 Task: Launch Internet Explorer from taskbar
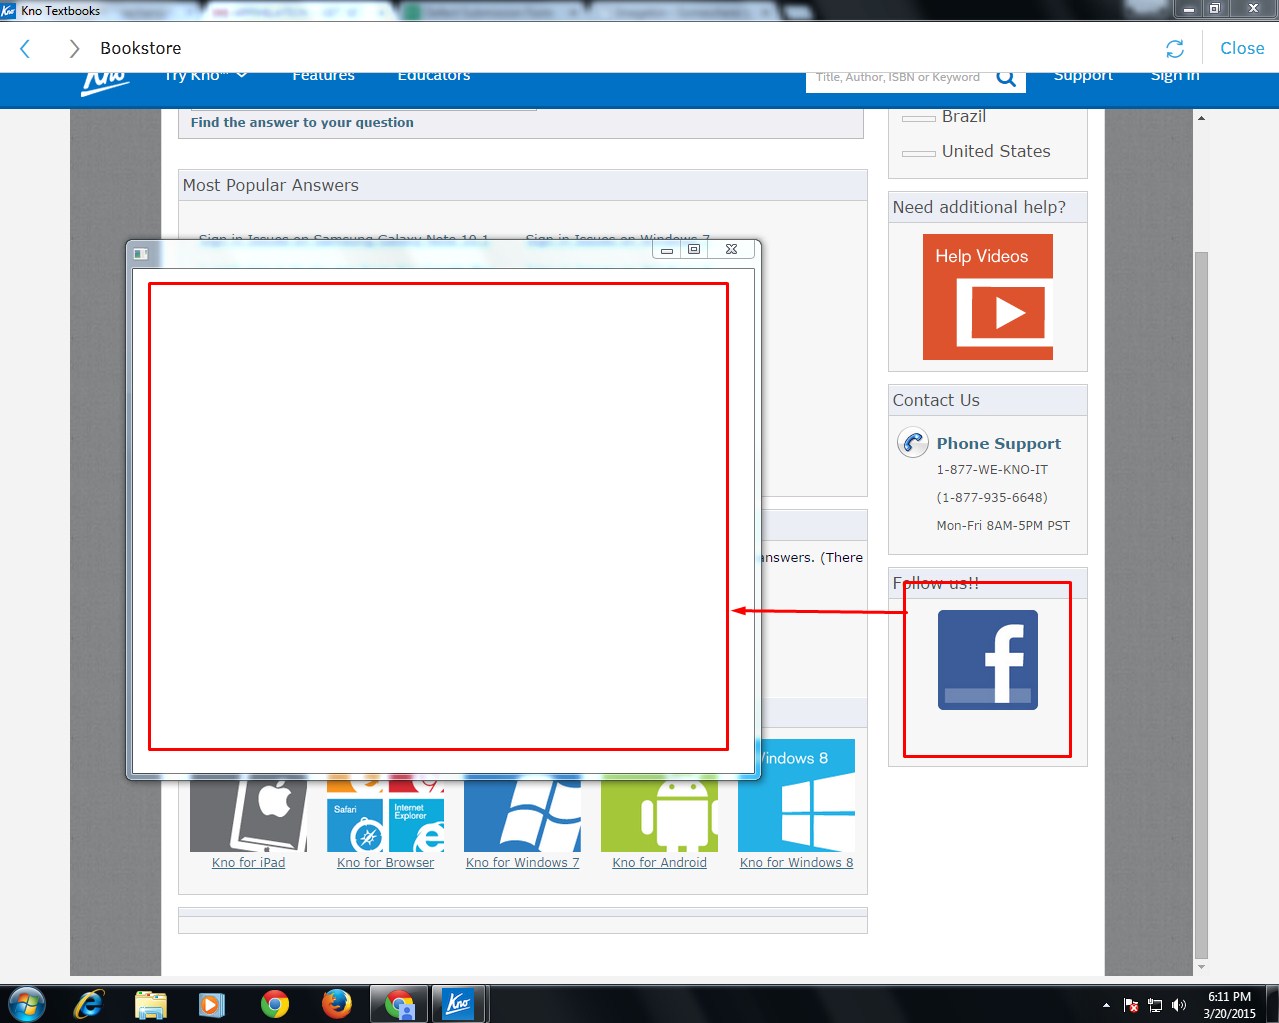coord(89,1004)
